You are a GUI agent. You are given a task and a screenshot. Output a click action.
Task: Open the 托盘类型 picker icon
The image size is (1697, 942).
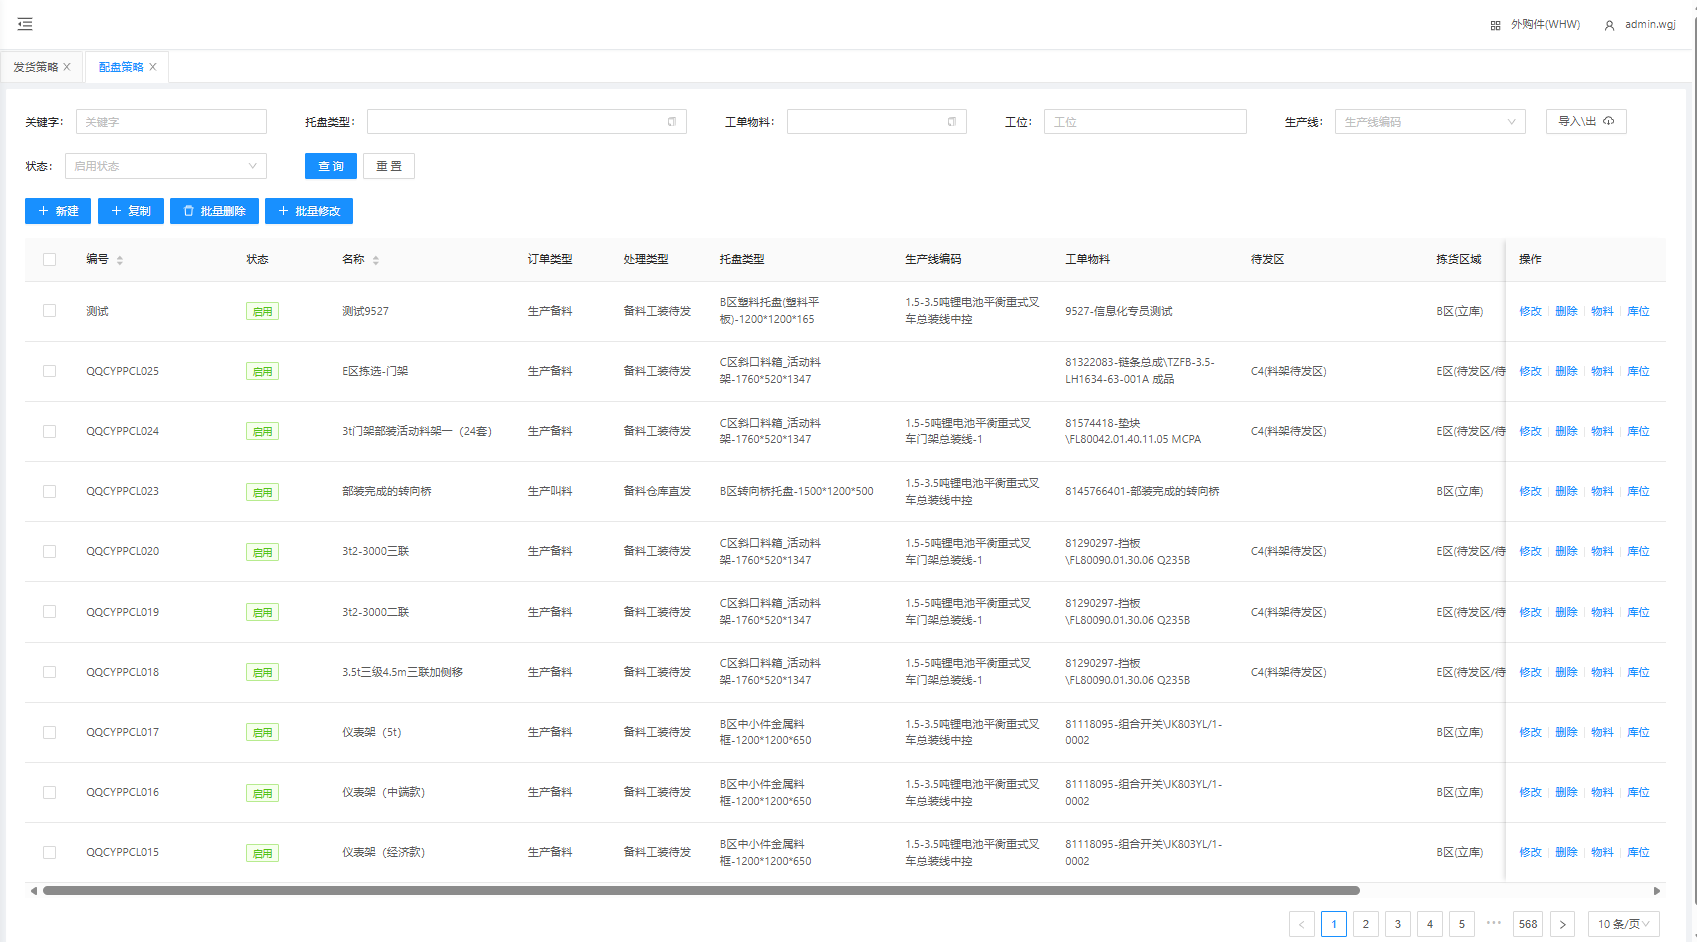coord(672,122)
